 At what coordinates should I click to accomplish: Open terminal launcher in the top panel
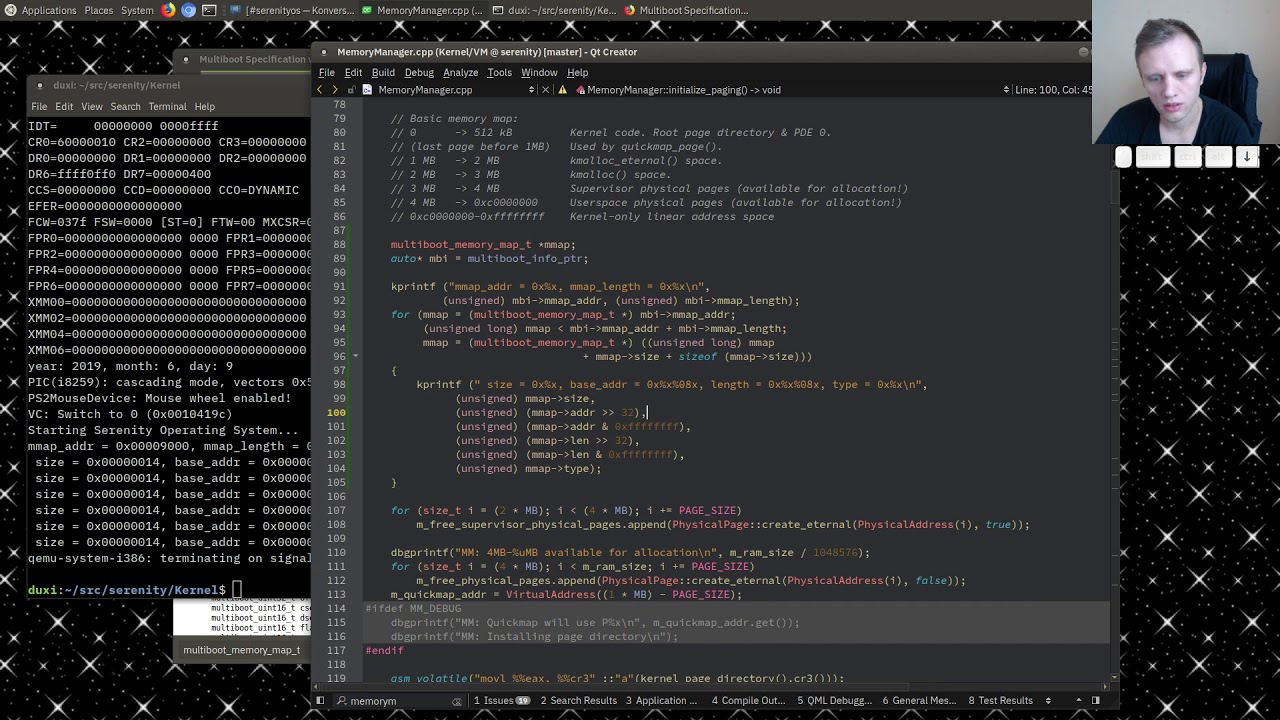pos(209,10)
